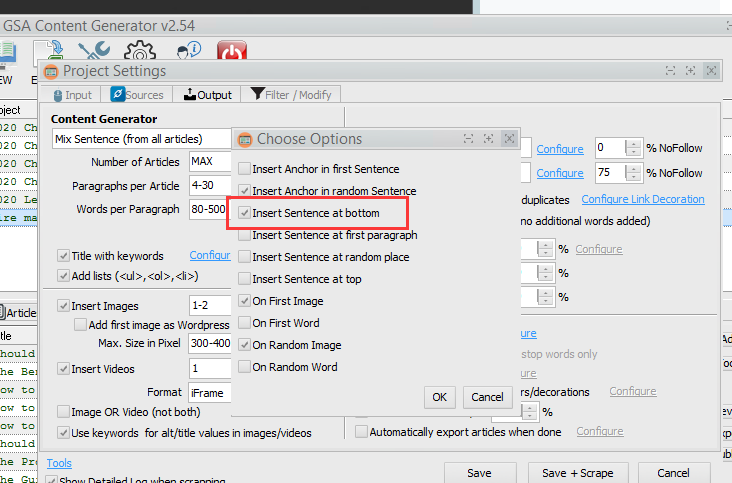Adjust the percent spinner beside greyed Configure
The image size is (732, 483).
[545, 249]
